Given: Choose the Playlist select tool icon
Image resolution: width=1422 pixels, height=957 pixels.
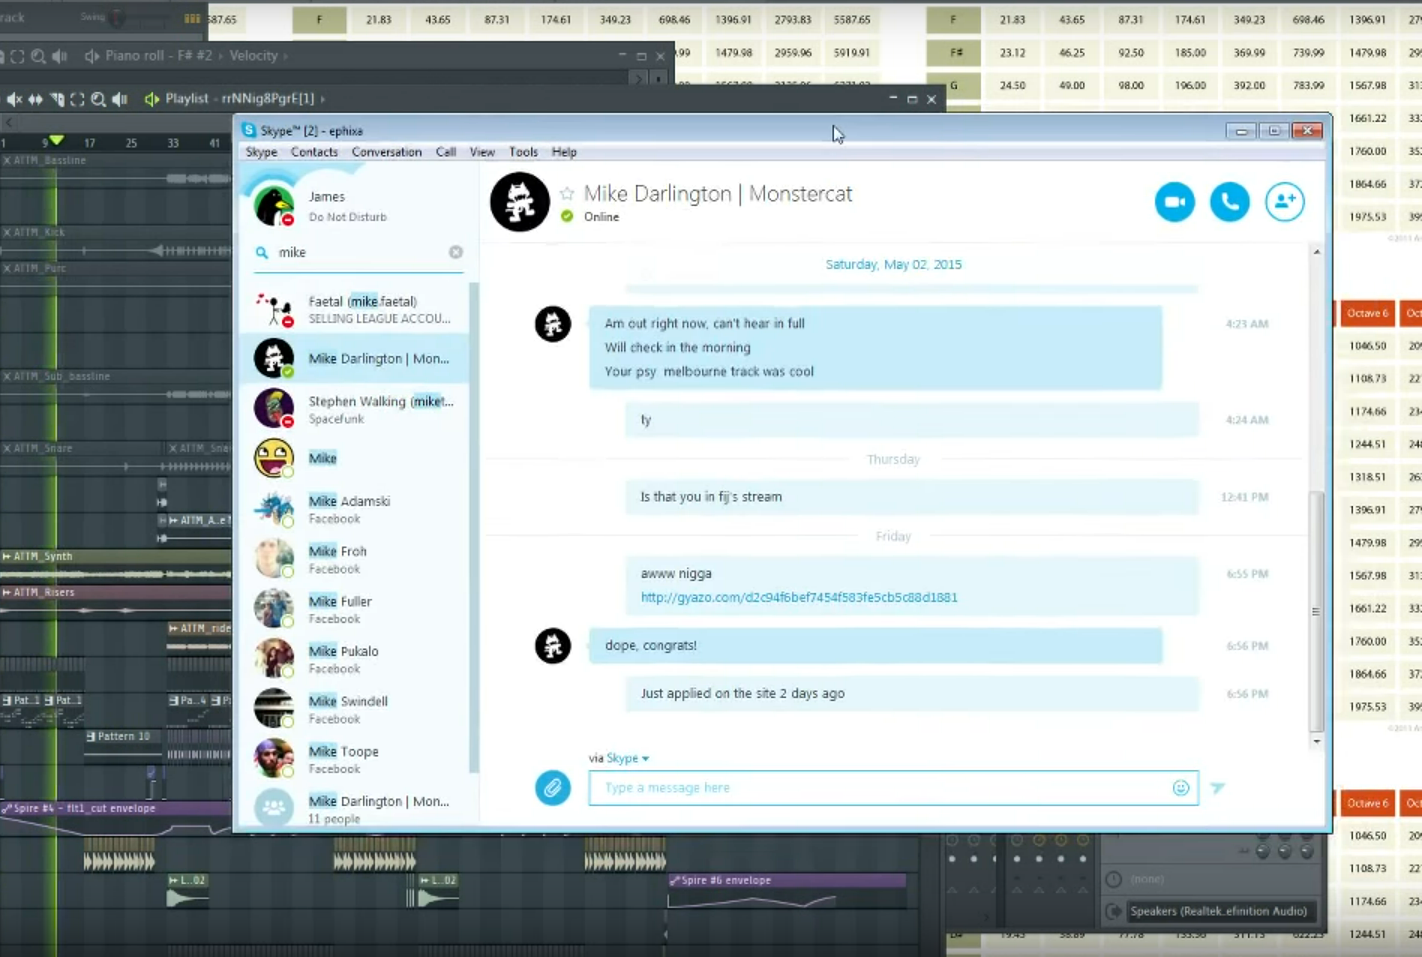Looking at the screenshot, I should pyautogui.click(x=77, y=99).
